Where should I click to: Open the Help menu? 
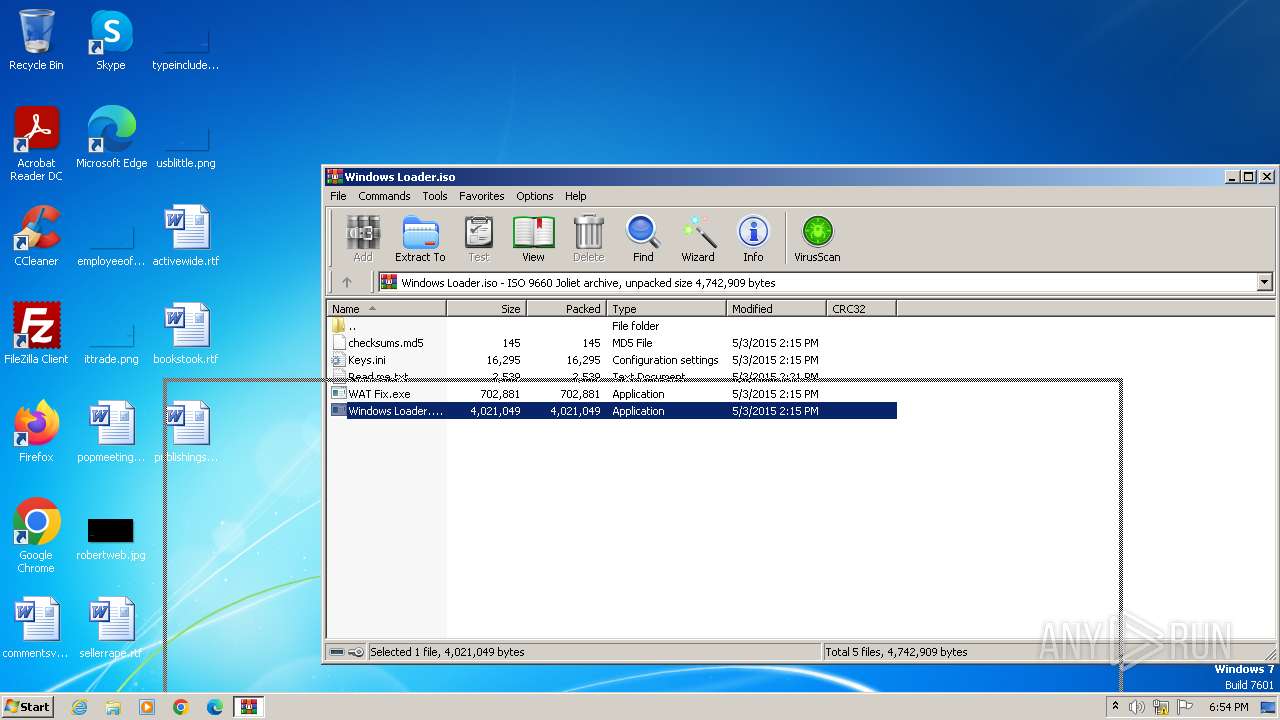(x=576, y=196)
